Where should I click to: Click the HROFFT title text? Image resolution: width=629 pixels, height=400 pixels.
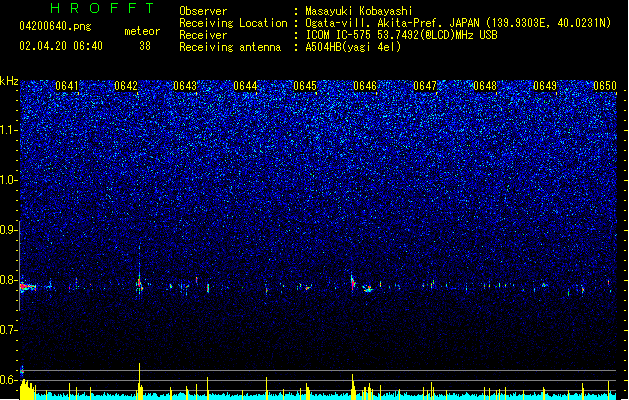click(103, 8)
